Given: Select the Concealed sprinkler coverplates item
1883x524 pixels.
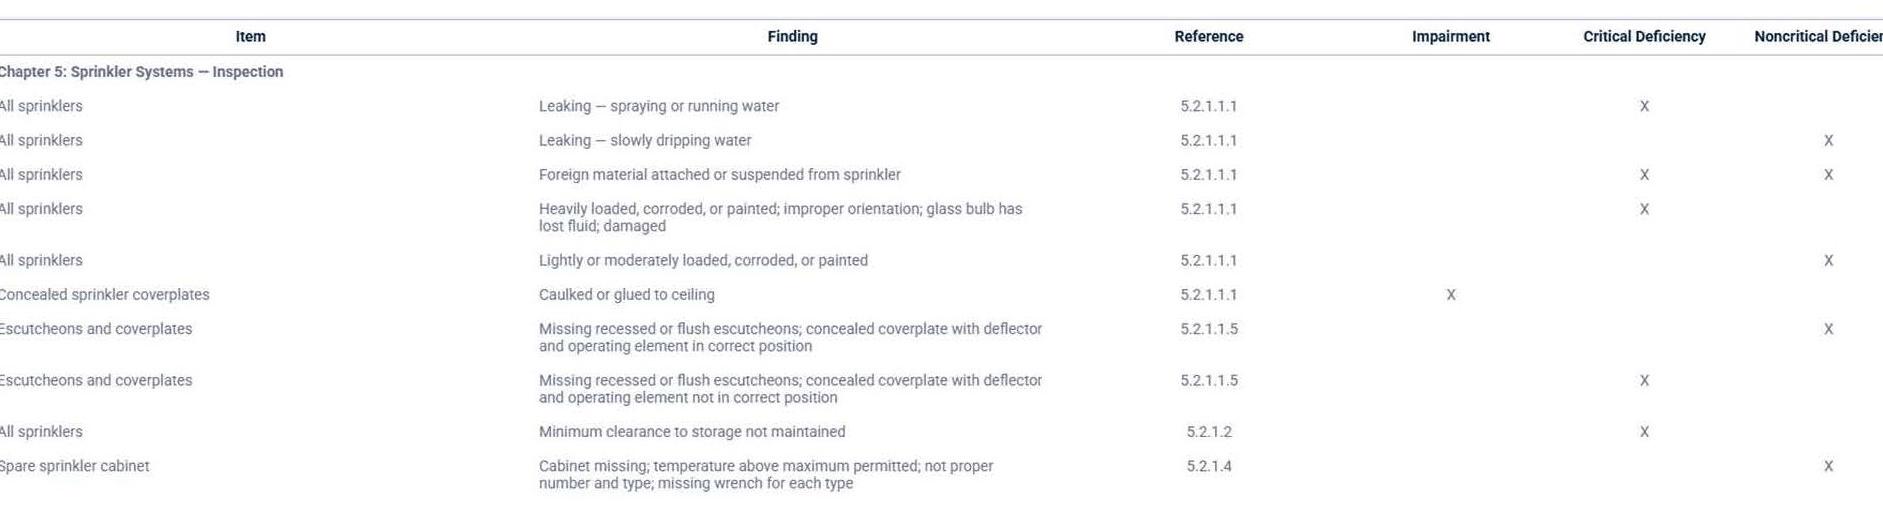Looking at the screenshot, I should pos(104,295).
